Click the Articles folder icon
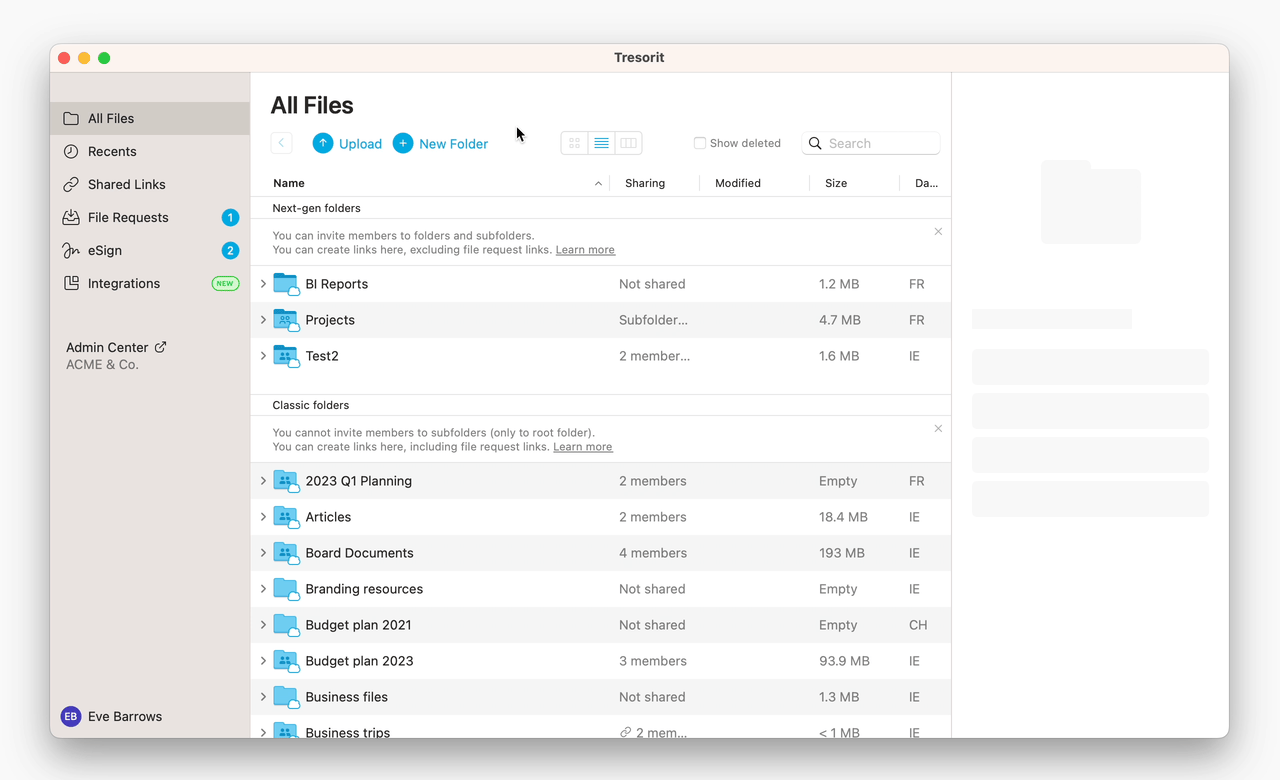This screenshot has width=1280, height=780. coord(286,517)
